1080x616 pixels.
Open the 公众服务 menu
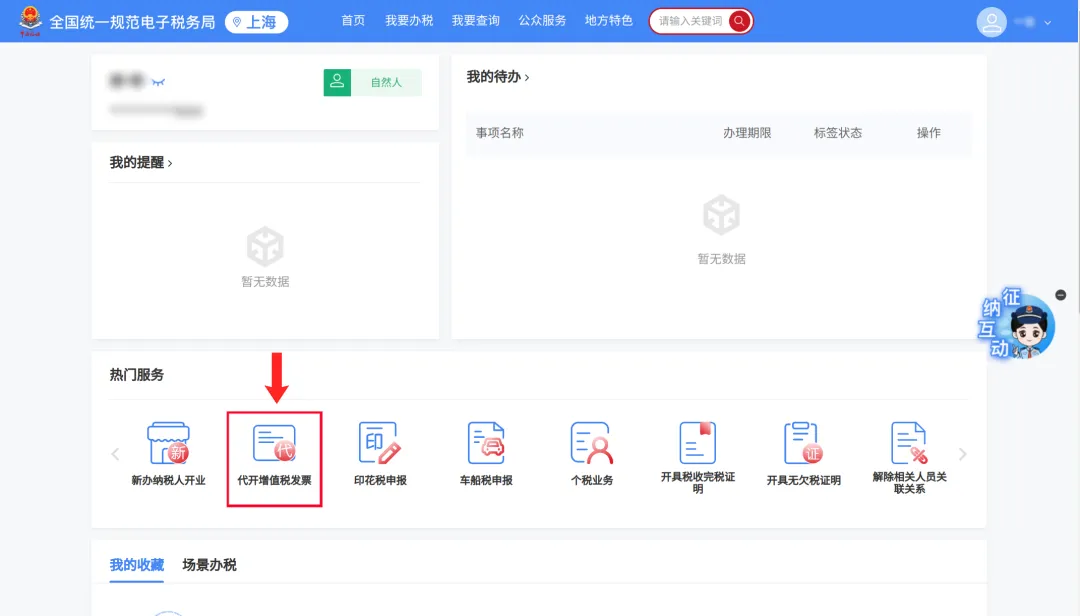(x=542, y=21)
